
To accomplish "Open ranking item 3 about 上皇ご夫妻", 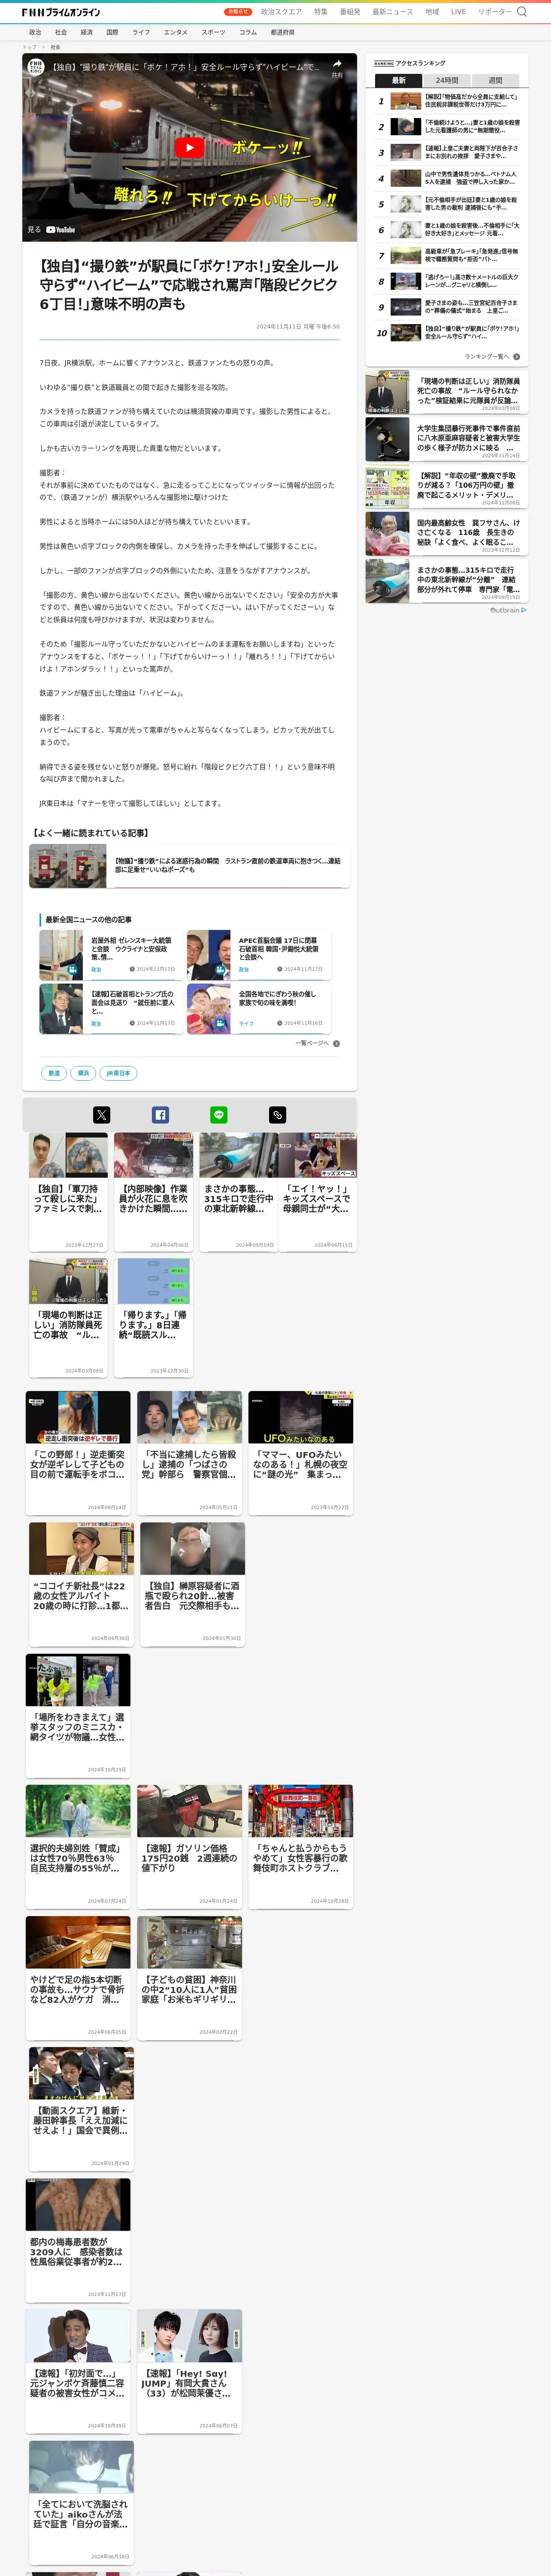I will (447, 153).
